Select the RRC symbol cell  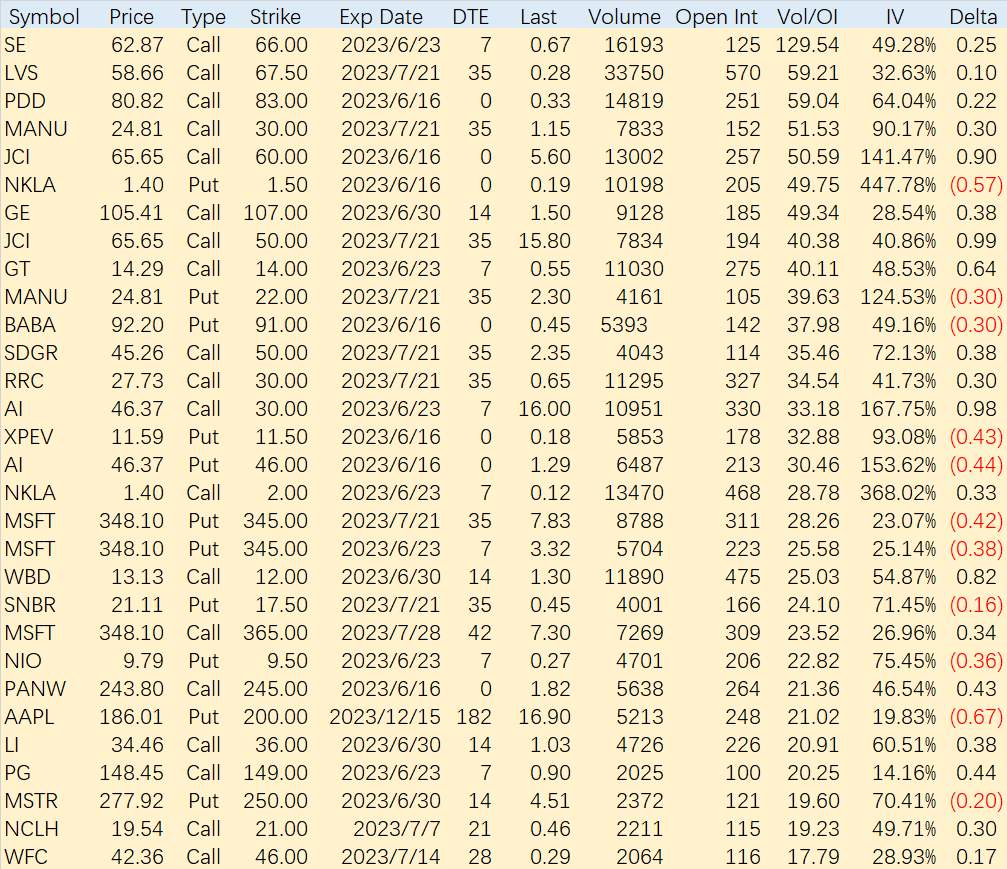click(24, 381)
